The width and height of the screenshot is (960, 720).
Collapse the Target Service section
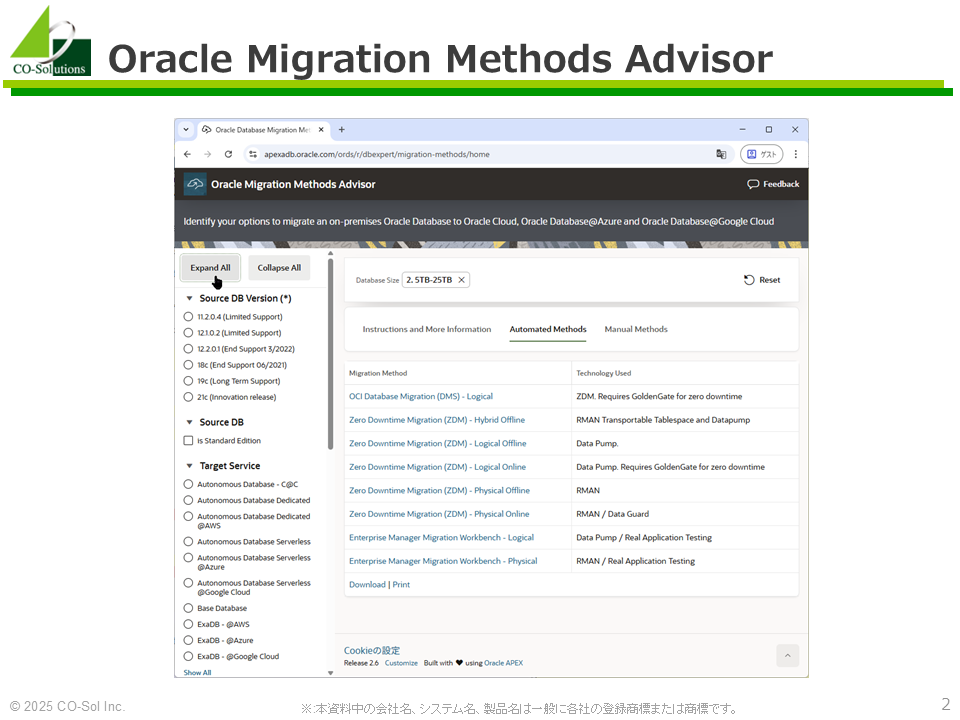pos(189,465)
